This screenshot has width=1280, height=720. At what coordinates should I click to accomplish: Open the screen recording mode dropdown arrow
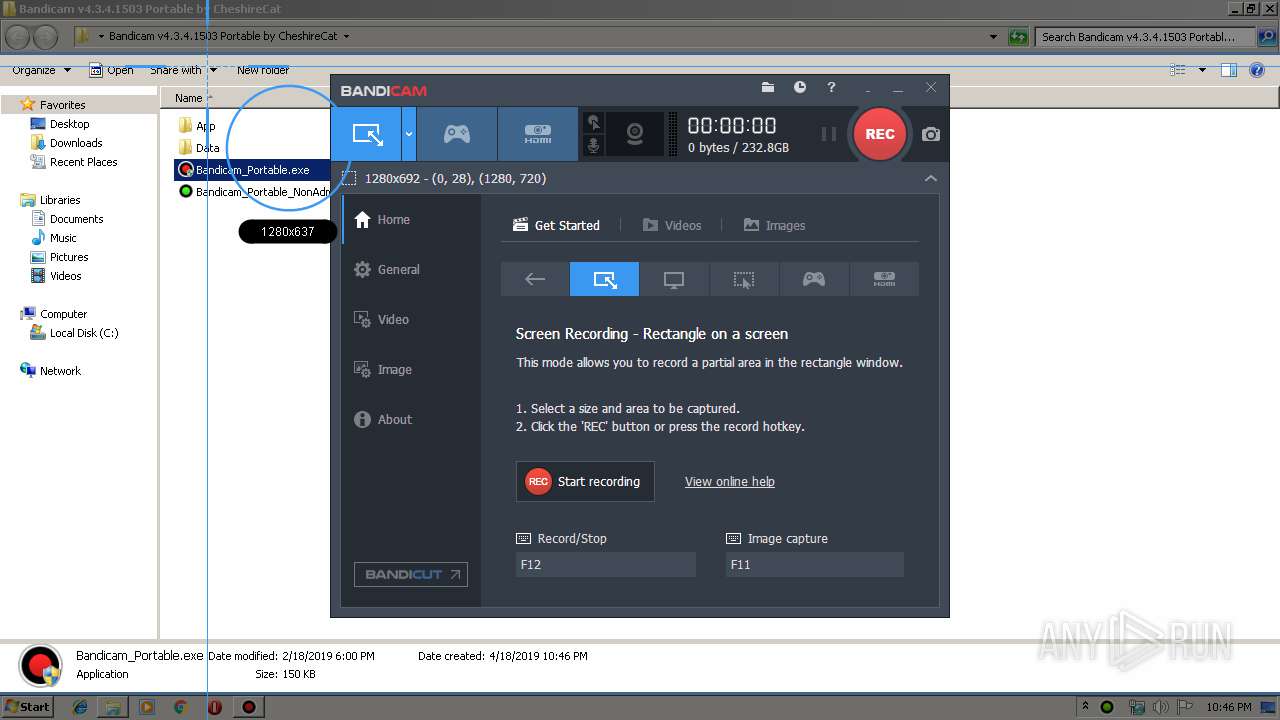pyautogui.click(x=409, y=134)
